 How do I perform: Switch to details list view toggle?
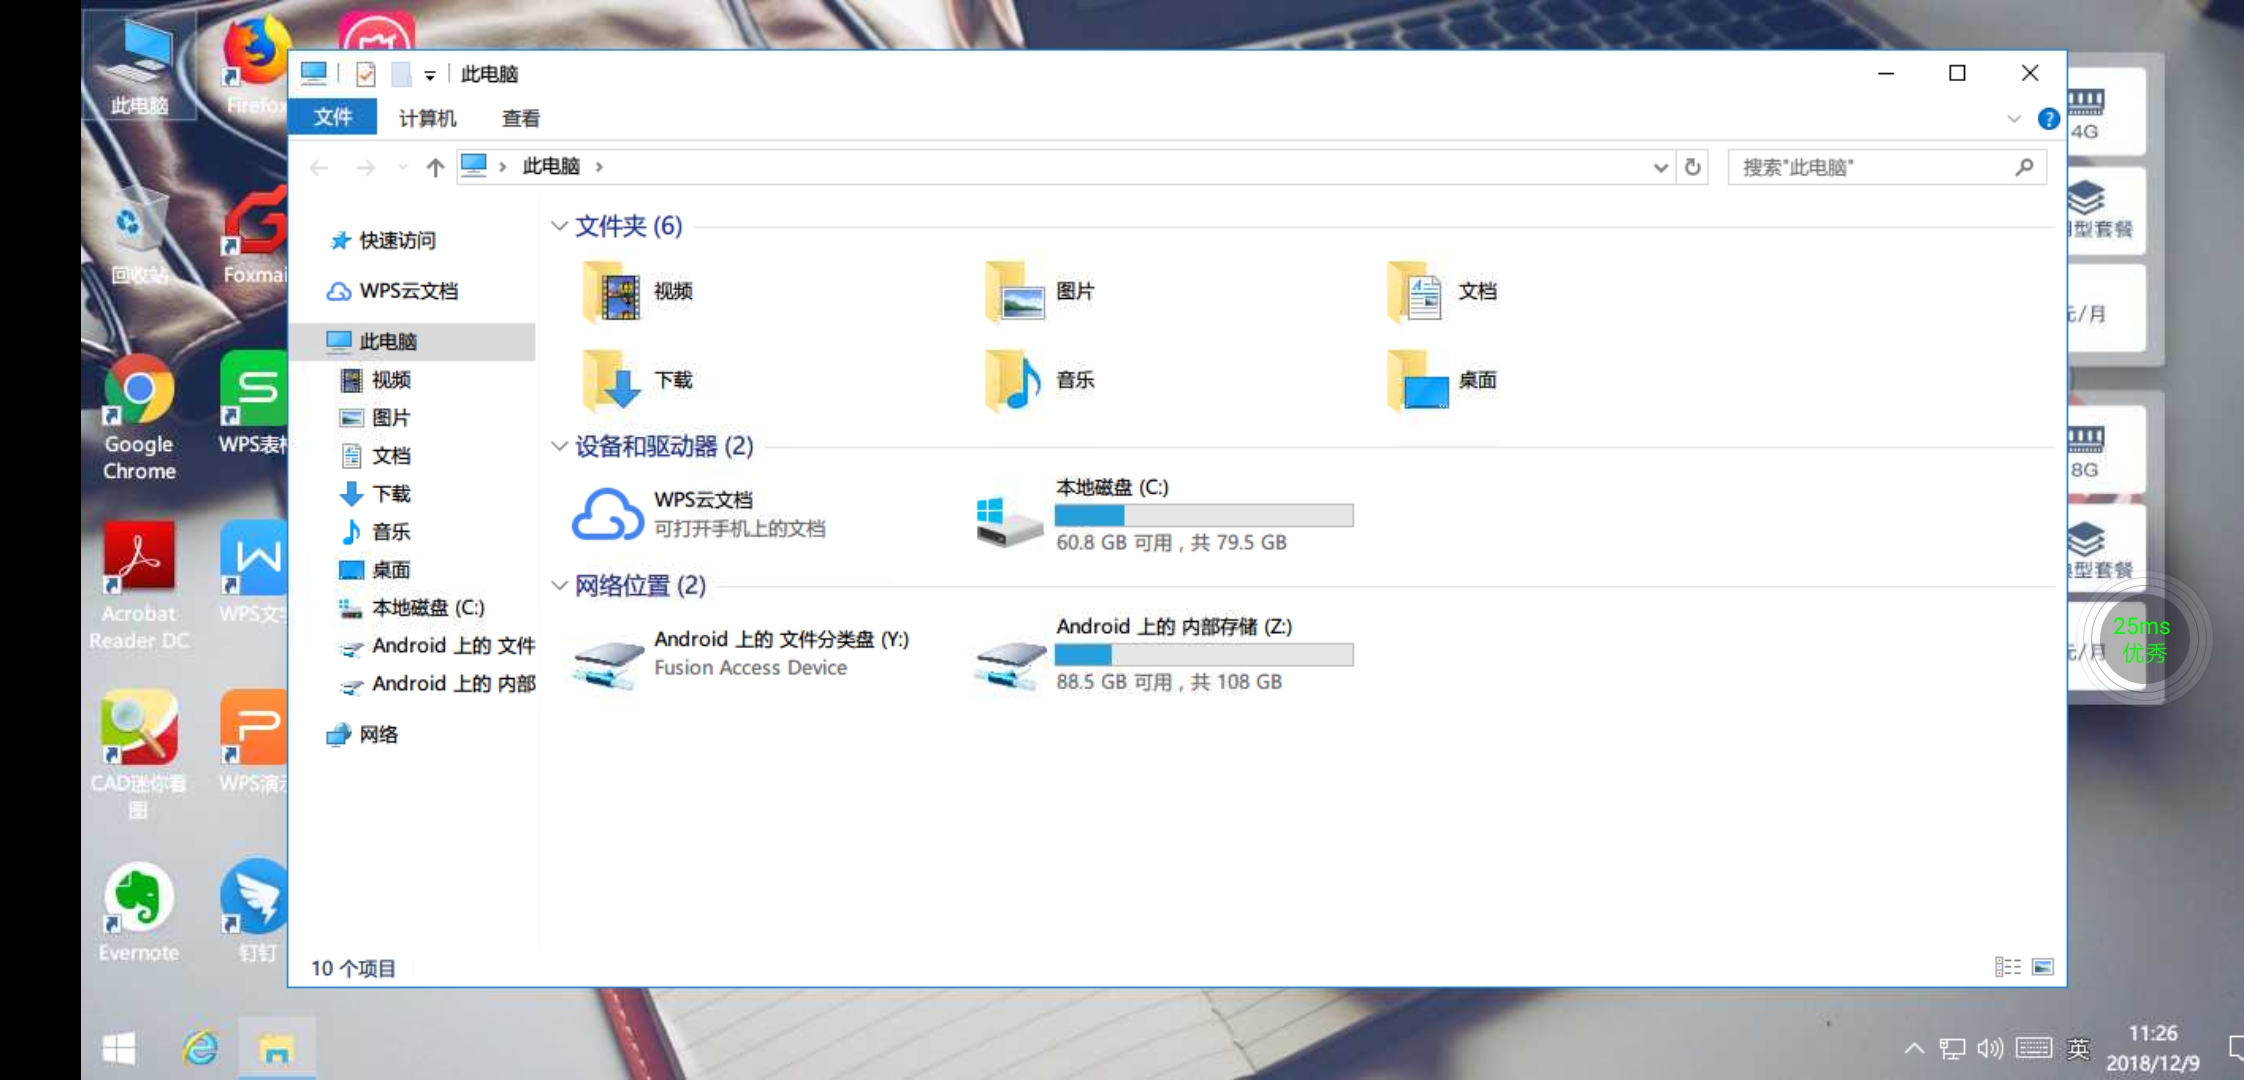(2007, 967)
